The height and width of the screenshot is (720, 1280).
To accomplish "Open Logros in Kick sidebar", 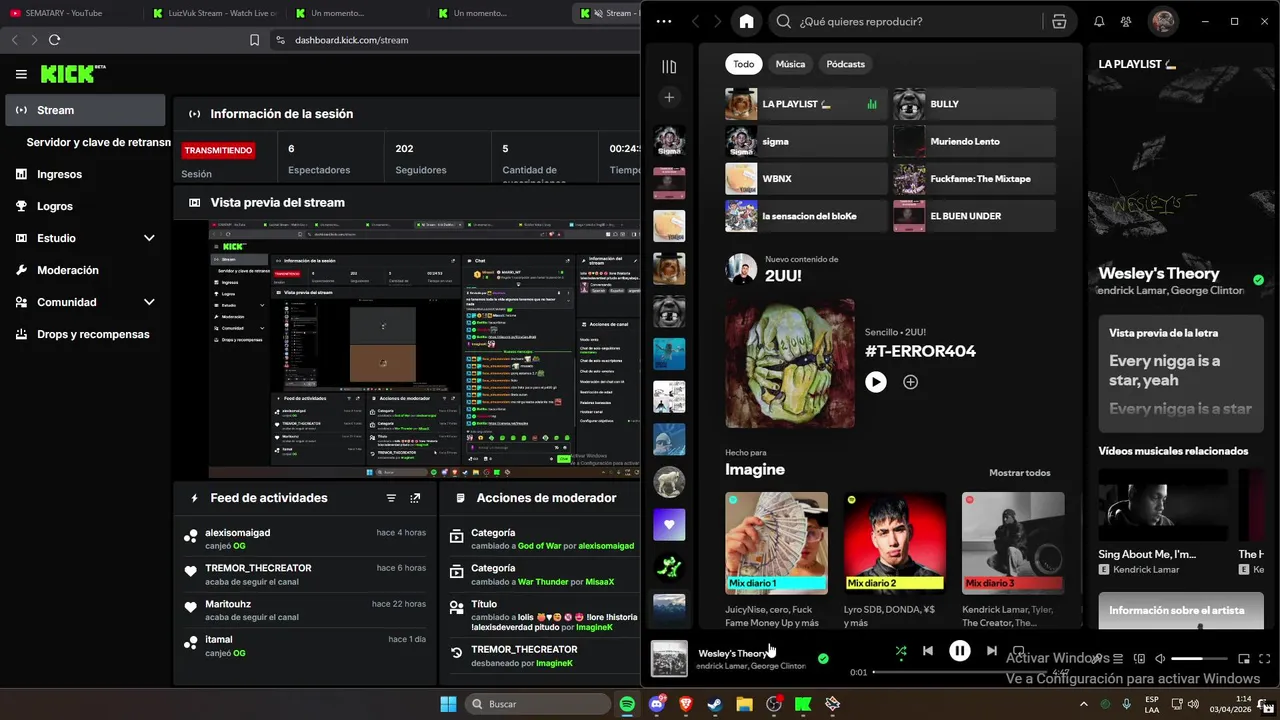I will pos(85,206).
